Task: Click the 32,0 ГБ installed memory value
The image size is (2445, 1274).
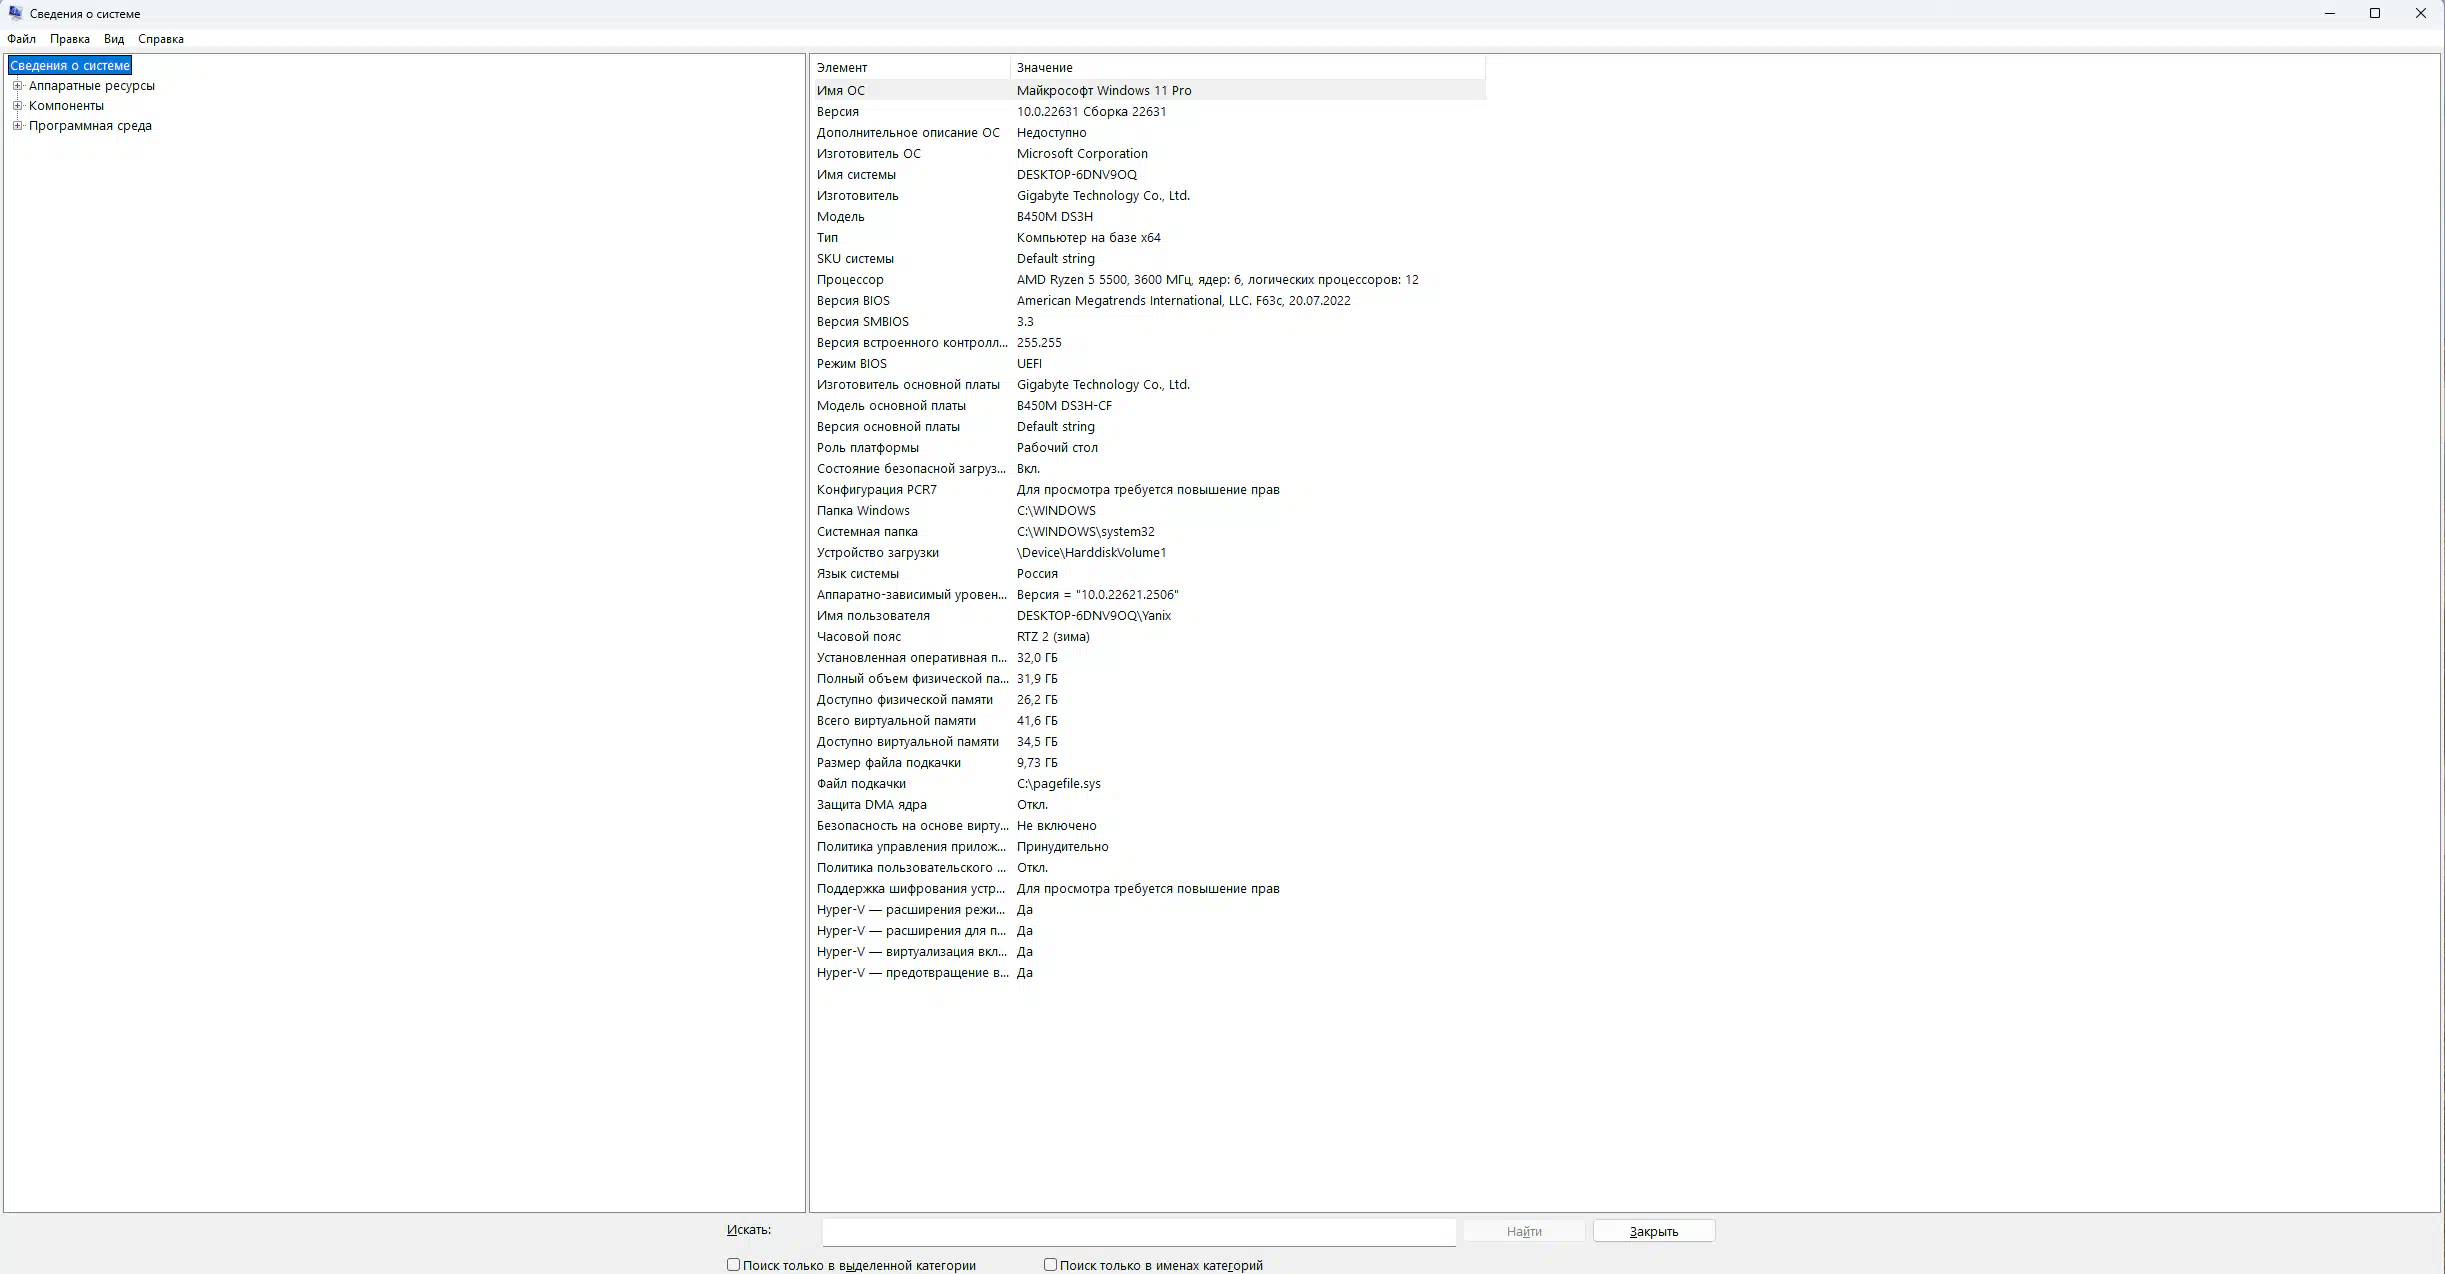Action: (x=1037, y=657)
